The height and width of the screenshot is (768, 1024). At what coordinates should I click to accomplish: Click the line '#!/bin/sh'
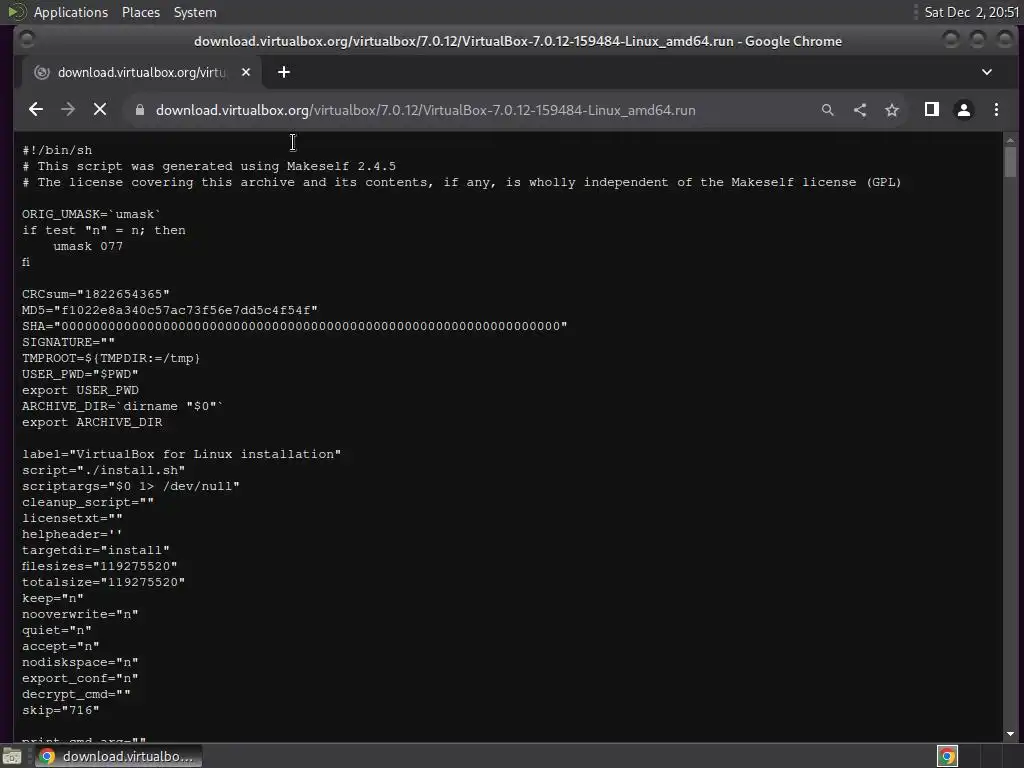57,150
